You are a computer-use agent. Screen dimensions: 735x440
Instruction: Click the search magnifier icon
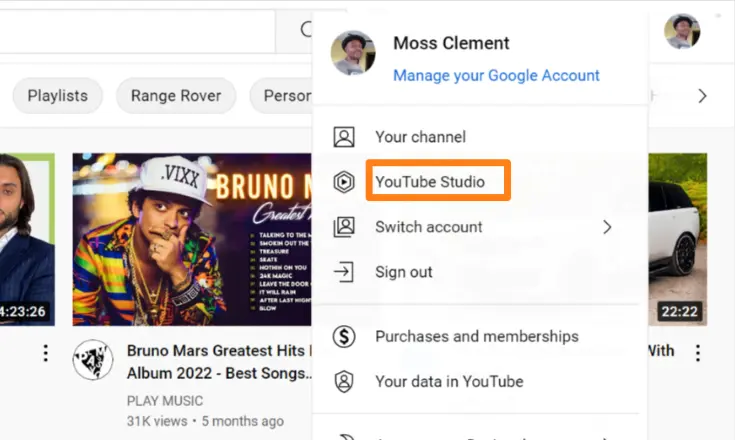pyautogui.click(x=305, y=30)
